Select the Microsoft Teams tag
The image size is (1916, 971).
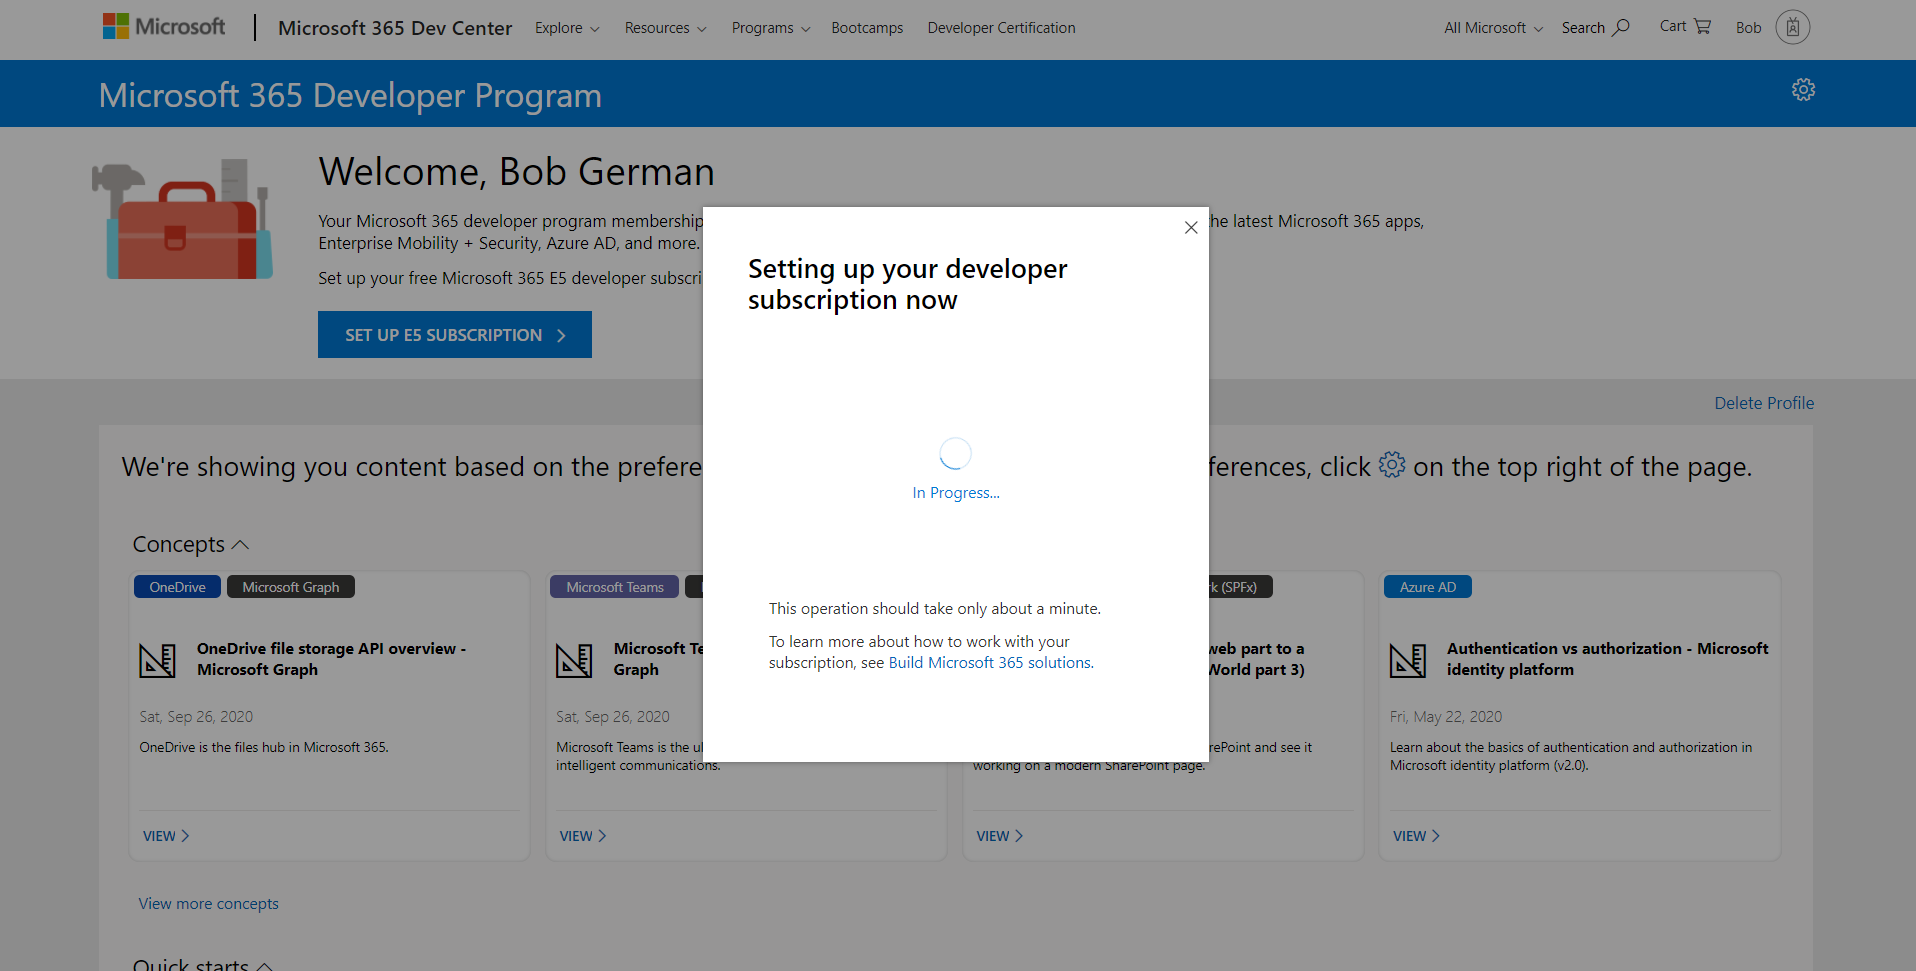coord(614,587)
